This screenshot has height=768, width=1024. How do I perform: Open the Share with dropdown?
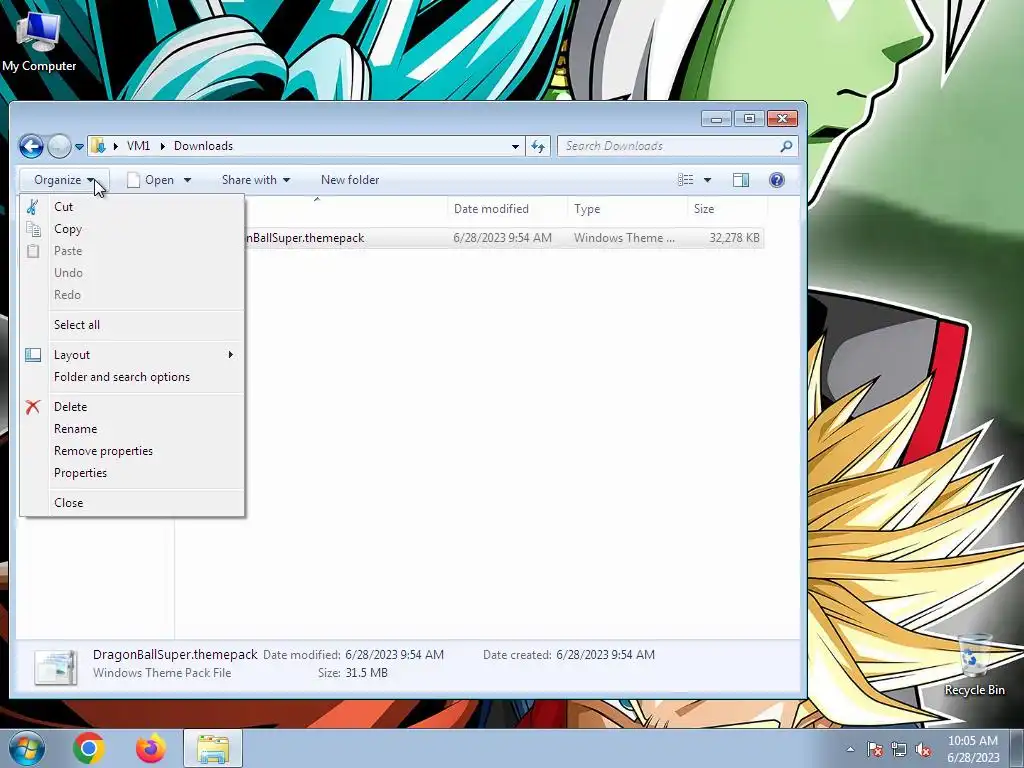click(255, 180)
